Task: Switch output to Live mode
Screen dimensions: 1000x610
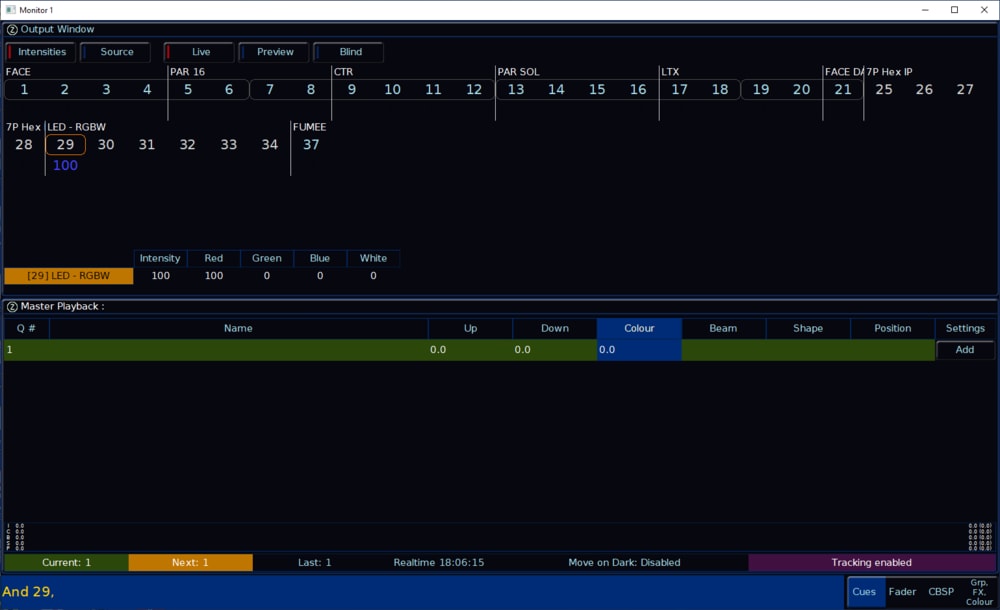Action: (200, 52)
